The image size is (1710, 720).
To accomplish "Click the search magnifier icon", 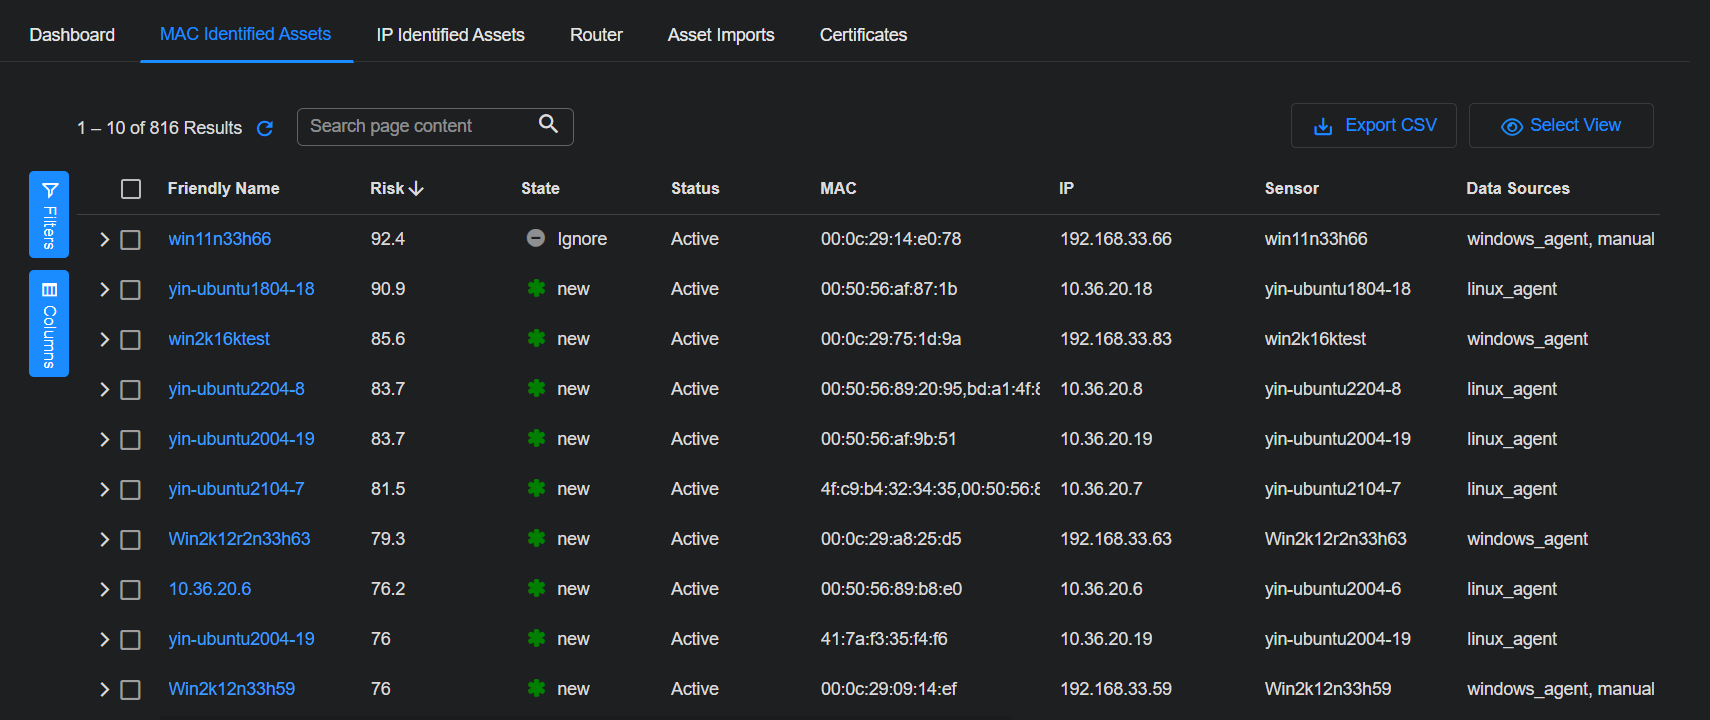I will 548,124.
